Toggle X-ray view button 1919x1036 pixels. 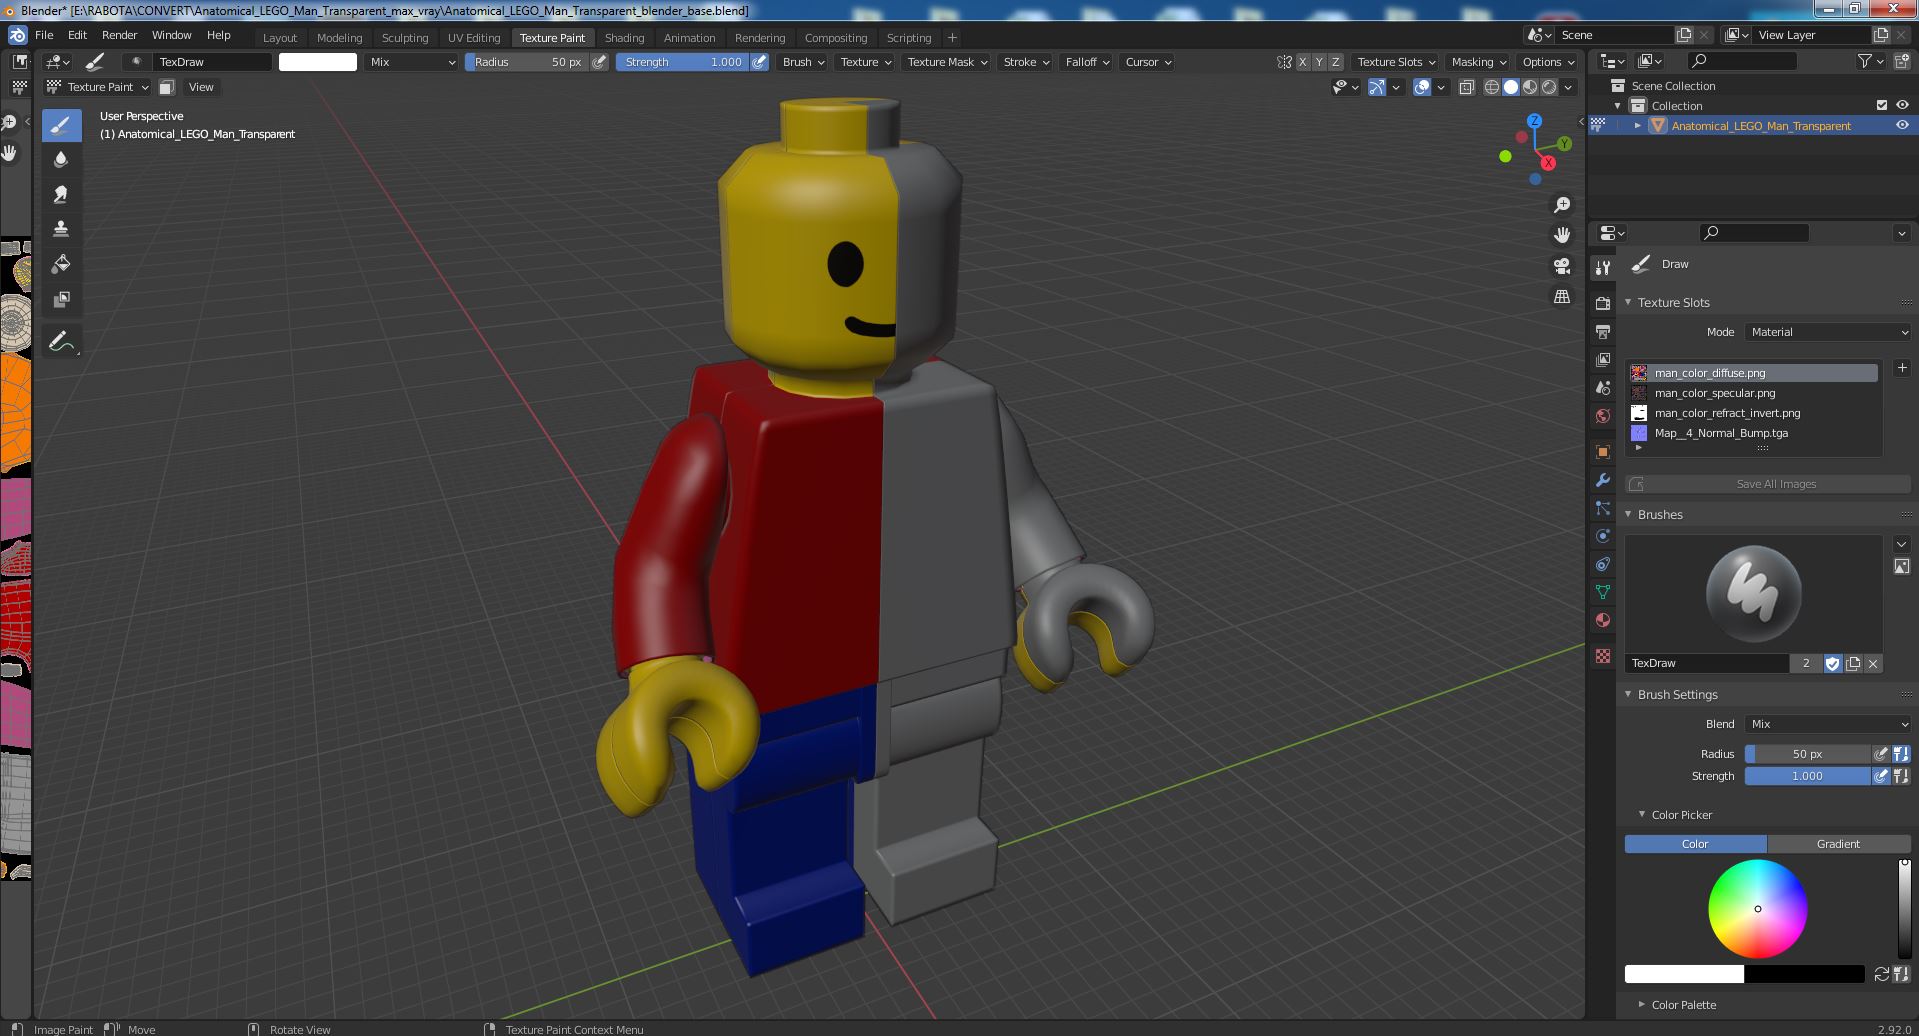[x=1466, y=87]
